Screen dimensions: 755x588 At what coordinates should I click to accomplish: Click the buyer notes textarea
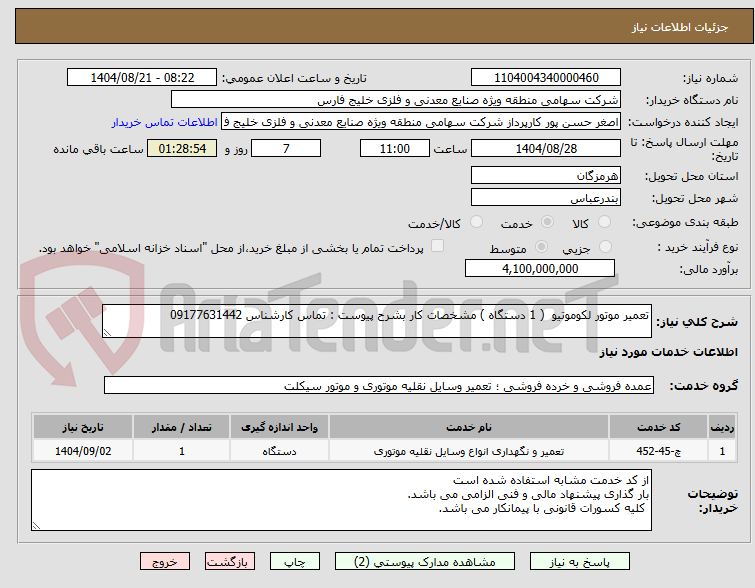click(x=341, y=500)
